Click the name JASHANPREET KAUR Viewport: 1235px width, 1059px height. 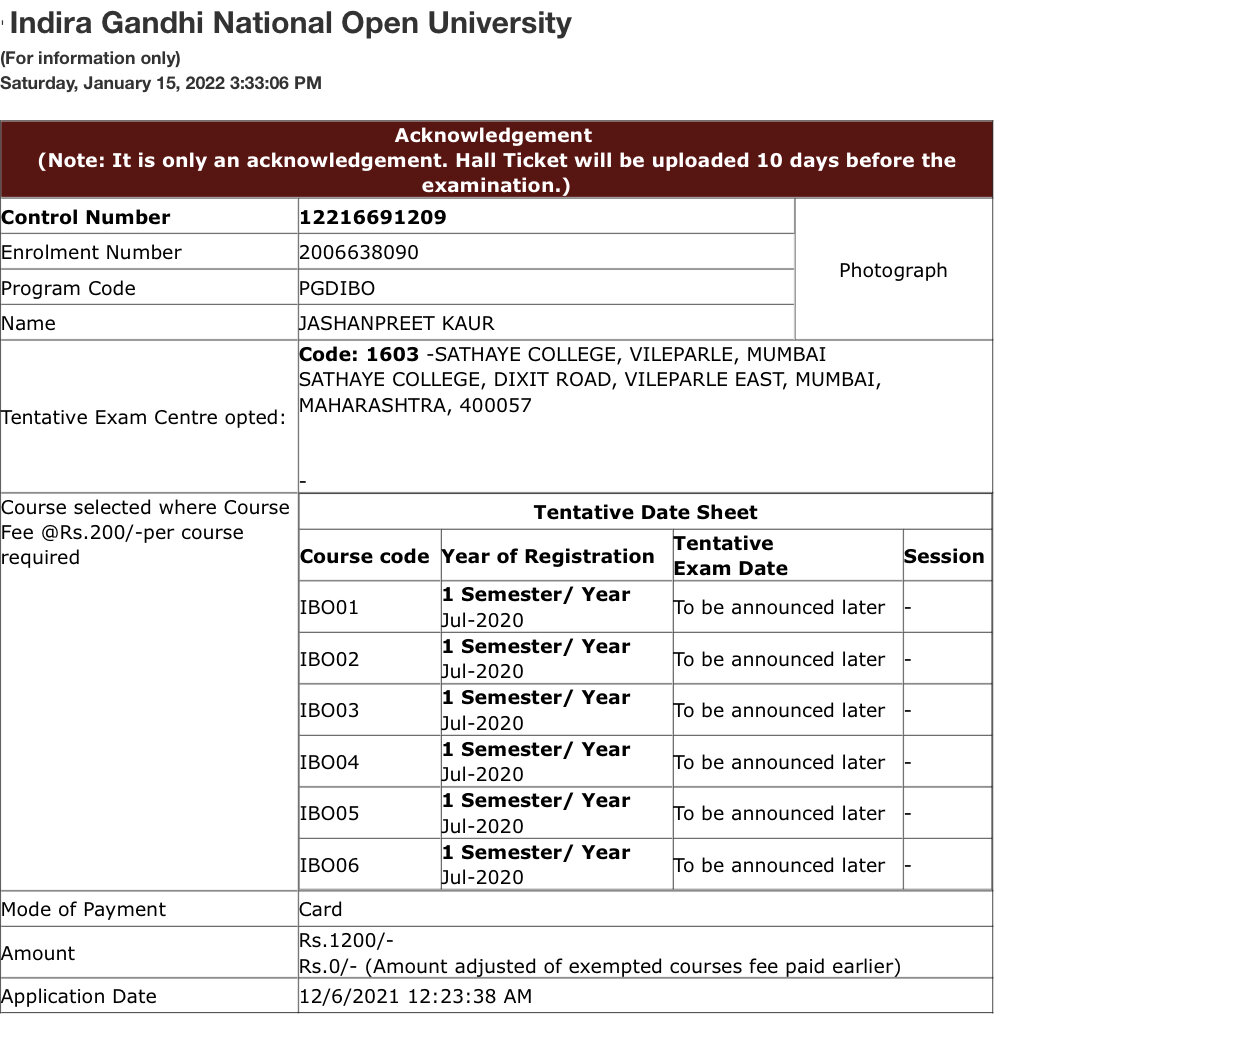point(397,323)
